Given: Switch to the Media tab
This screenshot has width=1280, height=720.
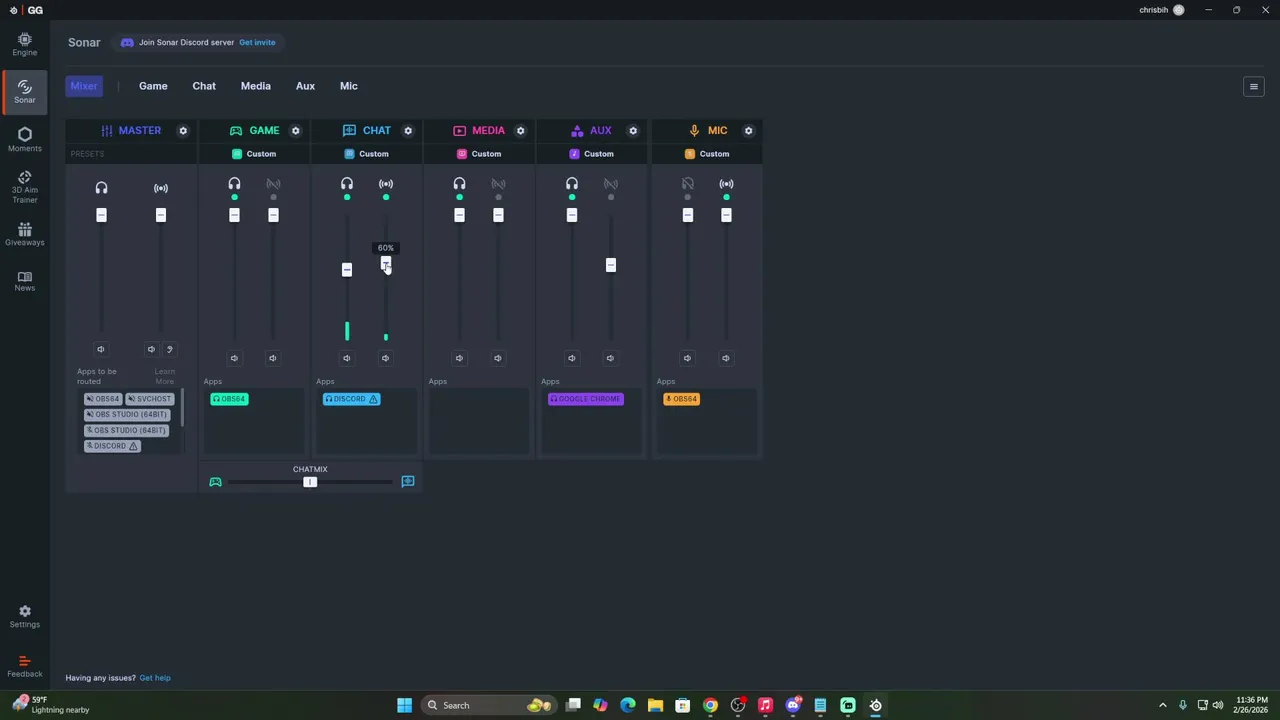Looking at the screenshot, I should tap(256, 86).
